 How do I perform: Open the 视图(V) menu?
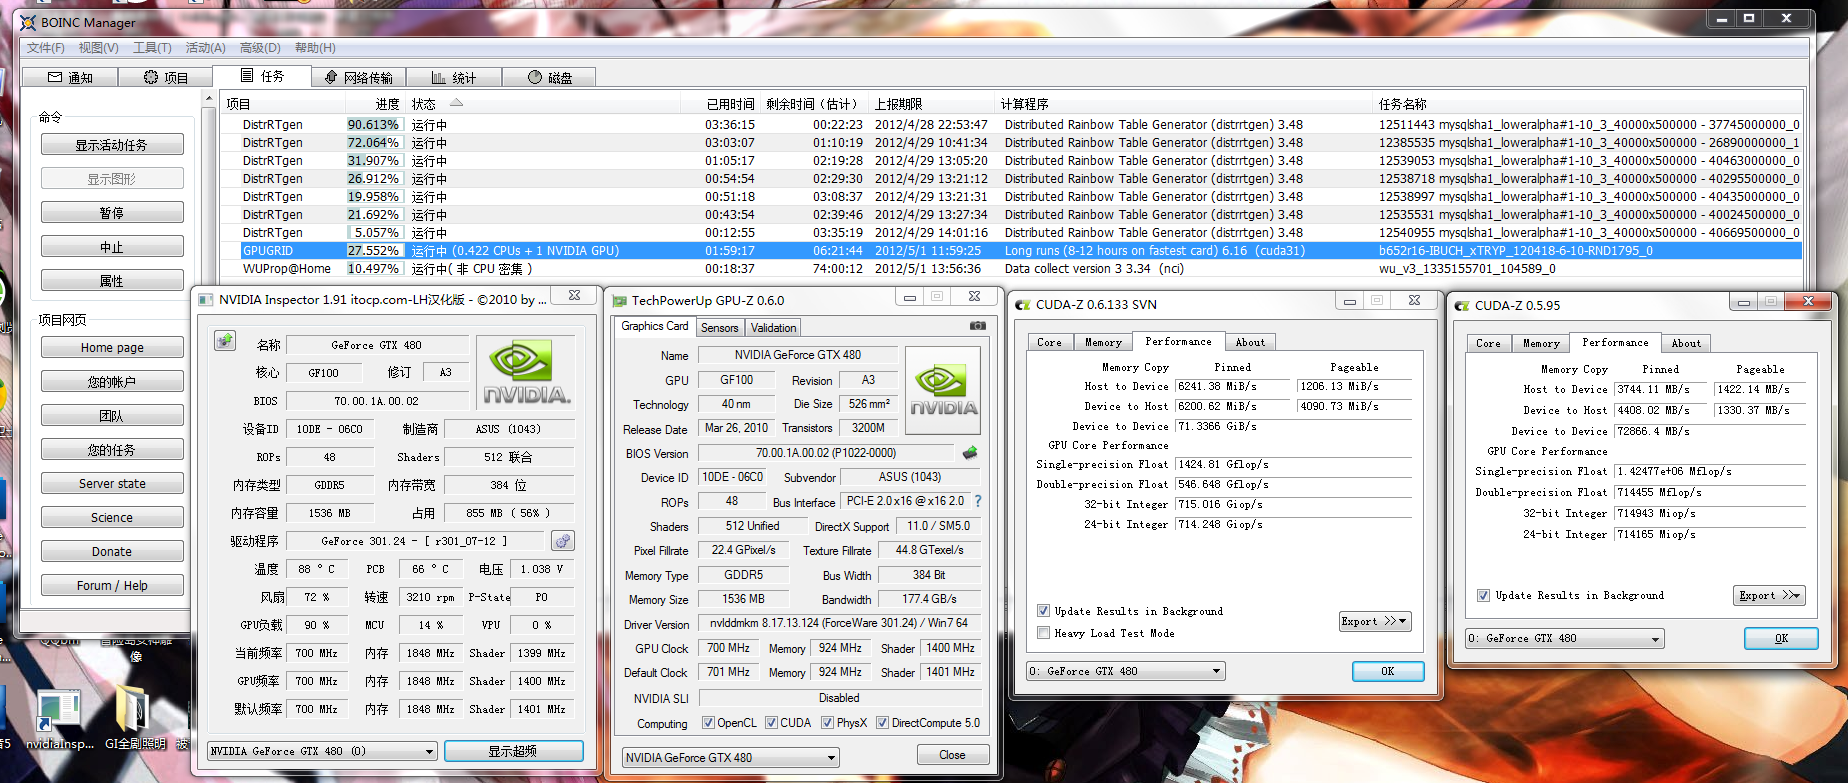pyautogui.click(x=99, y=48)
